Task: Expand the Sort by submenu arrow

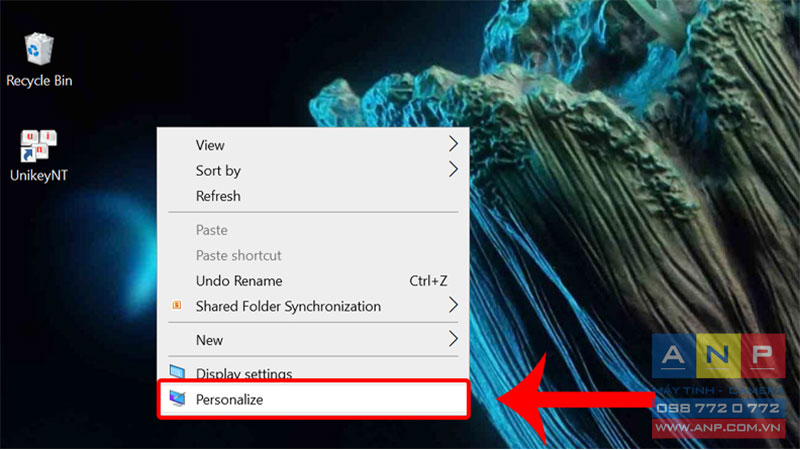Action: pyautogui.click(x=453, y=169)
